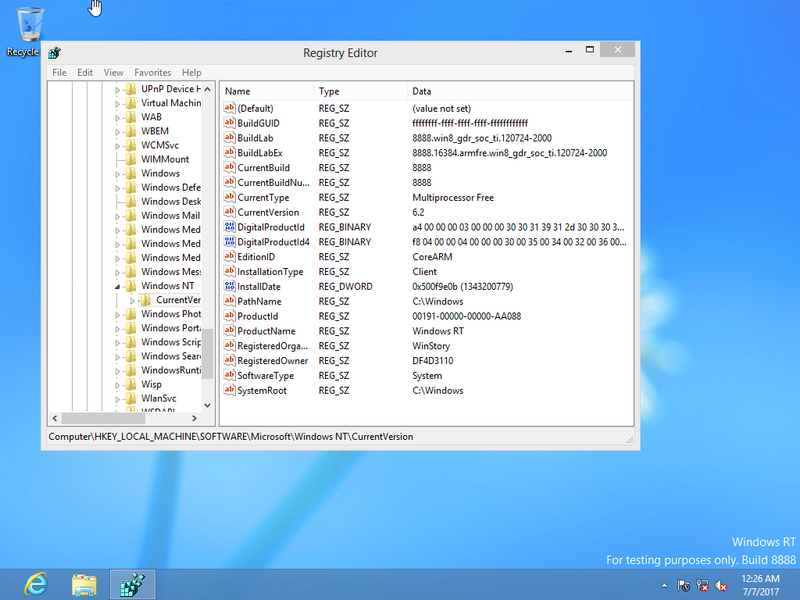Expand the UPnP Device Host key
This screenshot has height=600, width=800.
(117, 89)
